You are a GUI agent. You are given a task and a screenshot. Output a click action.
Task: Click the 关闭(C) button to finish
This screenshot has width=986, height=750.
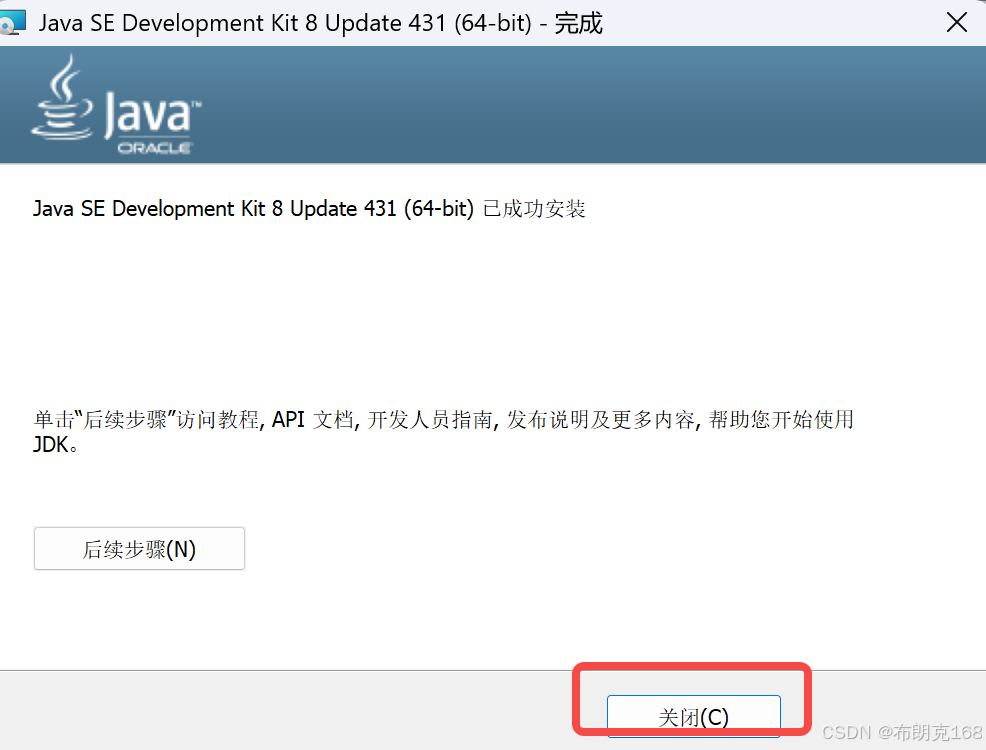[694, 716]
